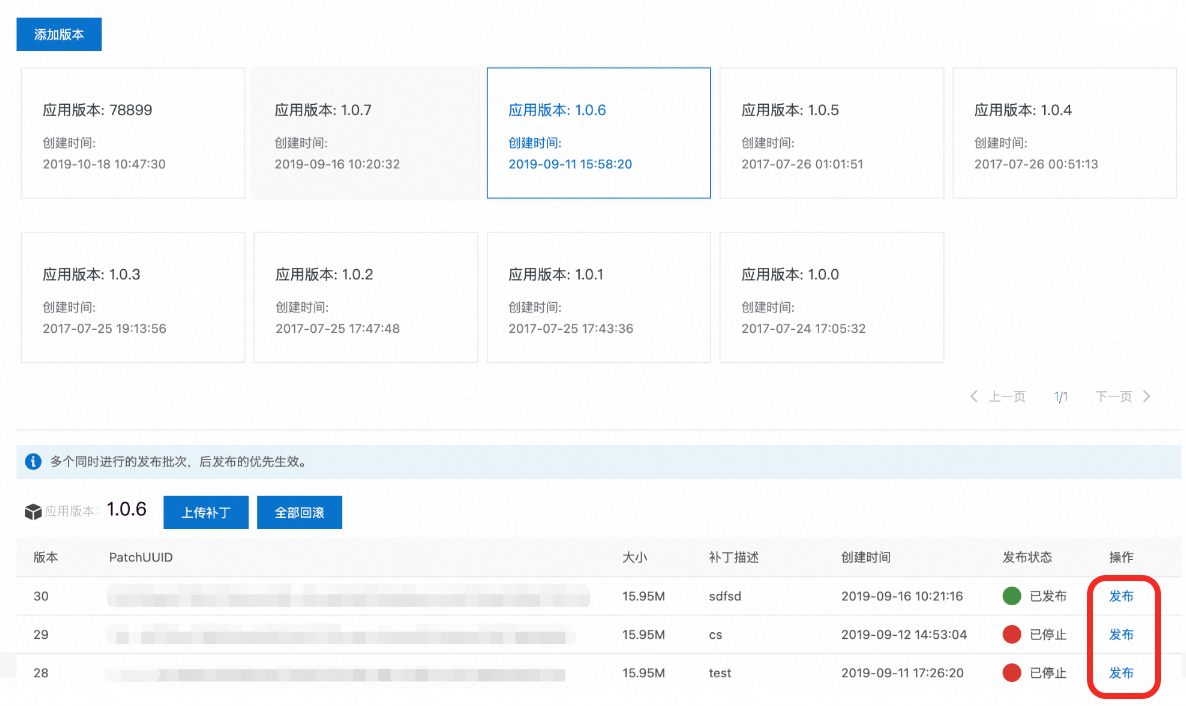Image resolution: width=1186 pixels, height=706 pixels.
Task: Click the 创建时间 column header in table
Action: pos(866,557)
